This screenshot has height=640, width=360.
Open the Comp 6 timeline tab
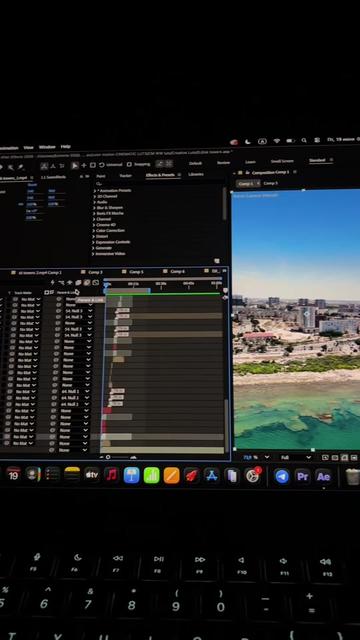click(x=177, y=271)
